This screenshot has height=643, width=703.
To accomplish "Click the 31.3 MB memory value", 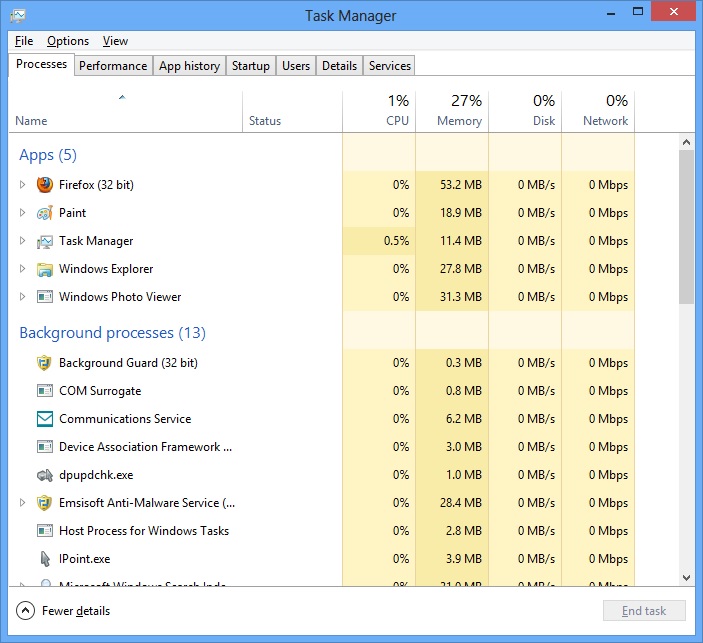I will (460, 297).
